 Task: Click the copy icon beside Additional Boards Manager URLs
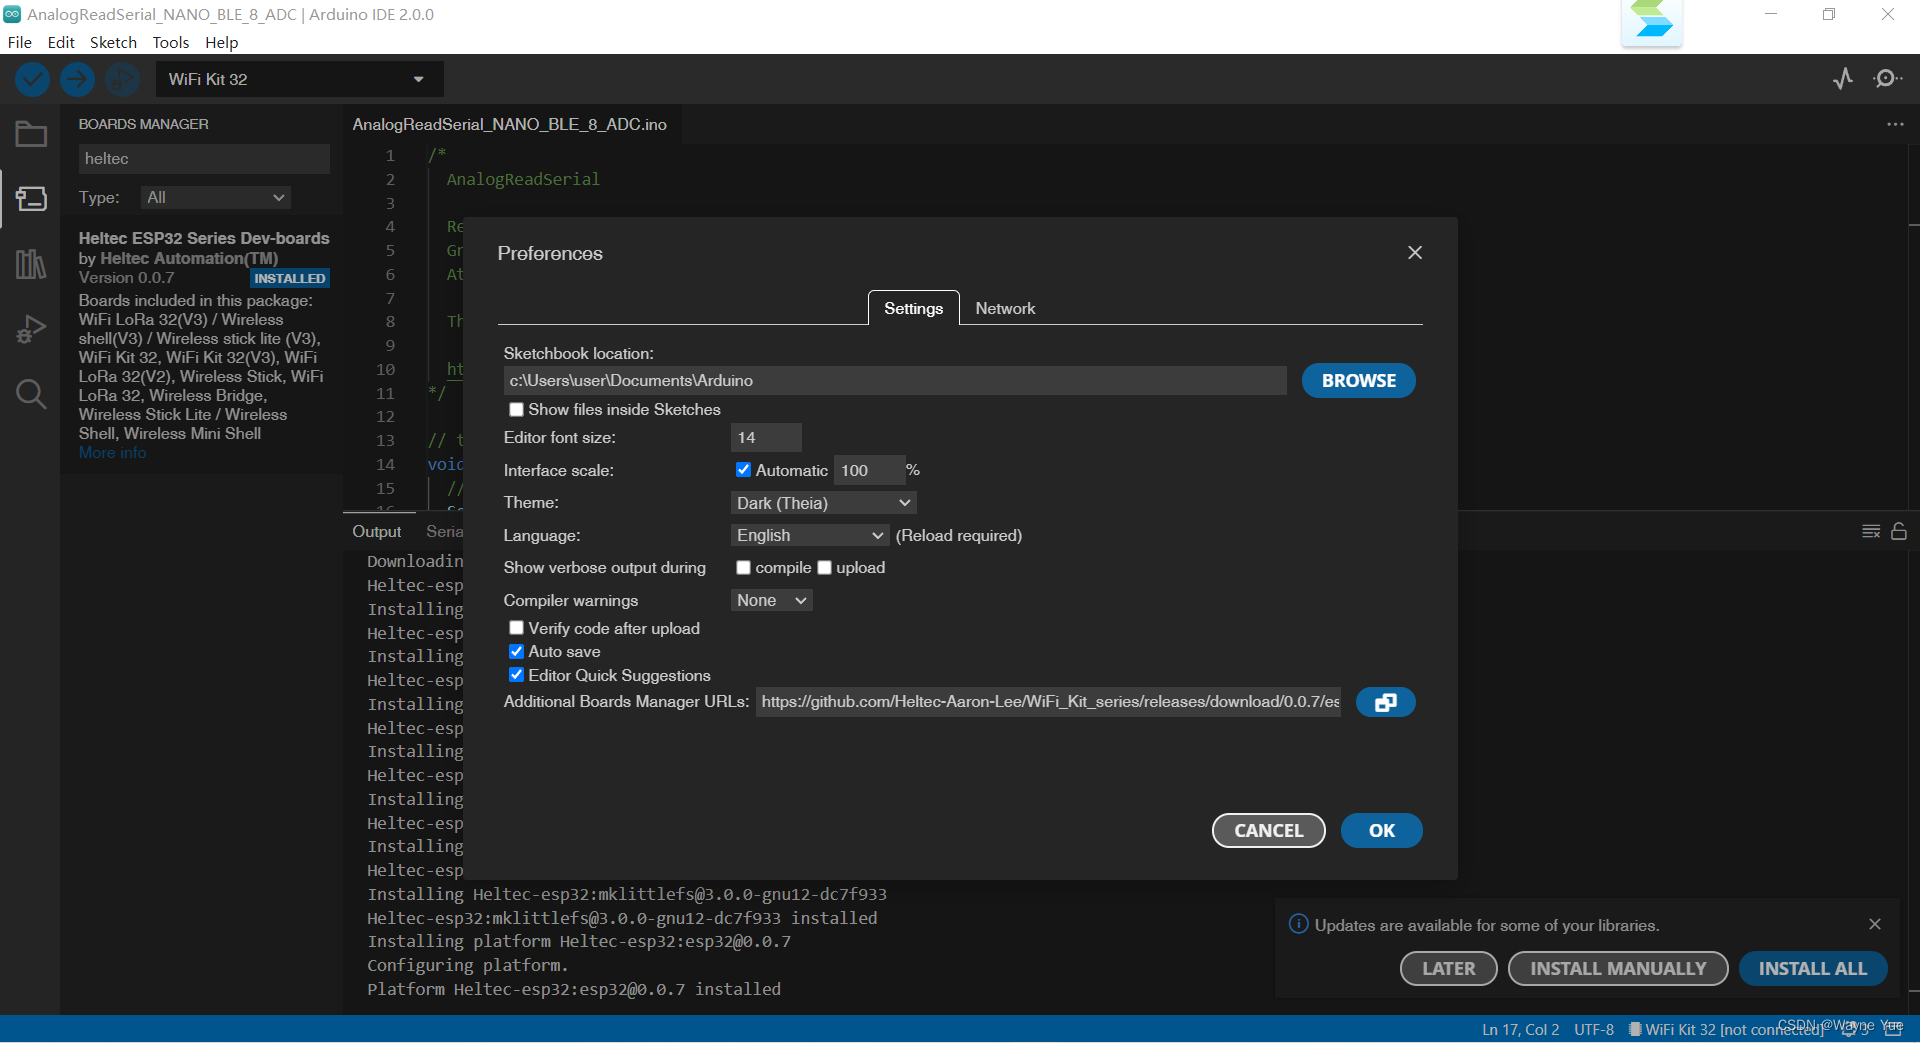click(1384, 702)
